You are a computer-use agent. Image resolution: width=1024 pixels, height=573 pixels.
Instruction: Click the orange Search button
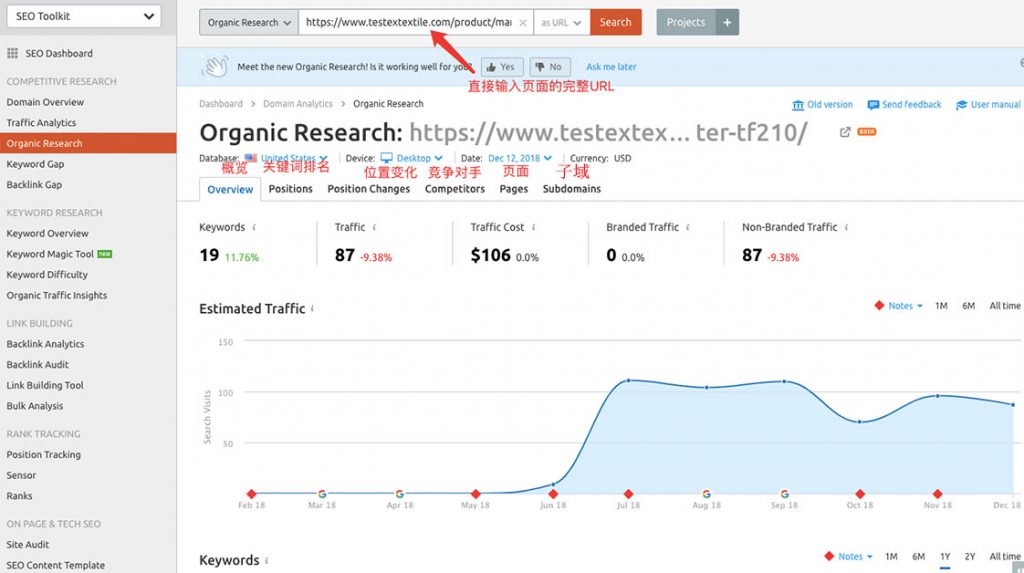click(x=616, y=22)
